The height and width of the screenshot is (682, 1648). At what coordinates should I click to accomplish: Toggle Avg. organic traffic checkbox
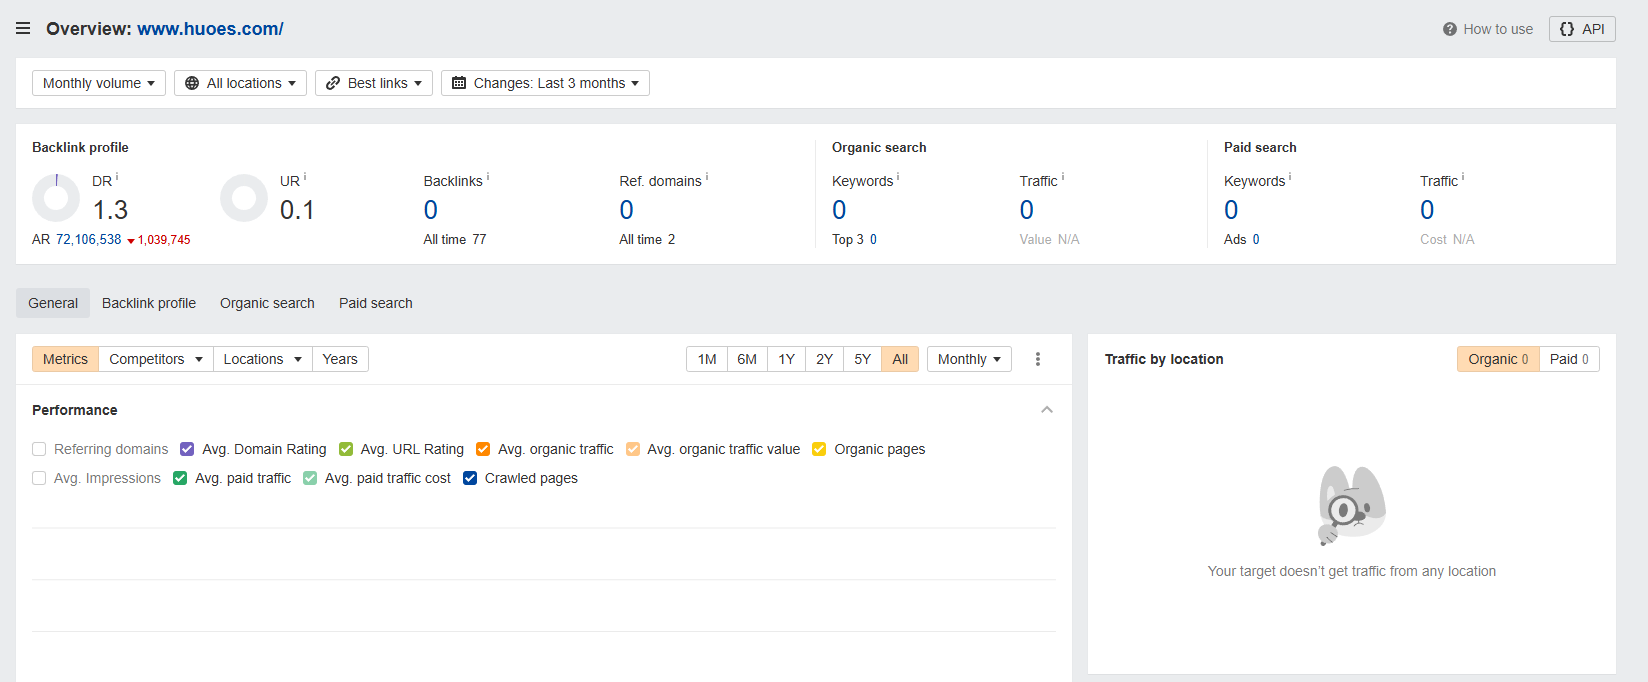483,449
